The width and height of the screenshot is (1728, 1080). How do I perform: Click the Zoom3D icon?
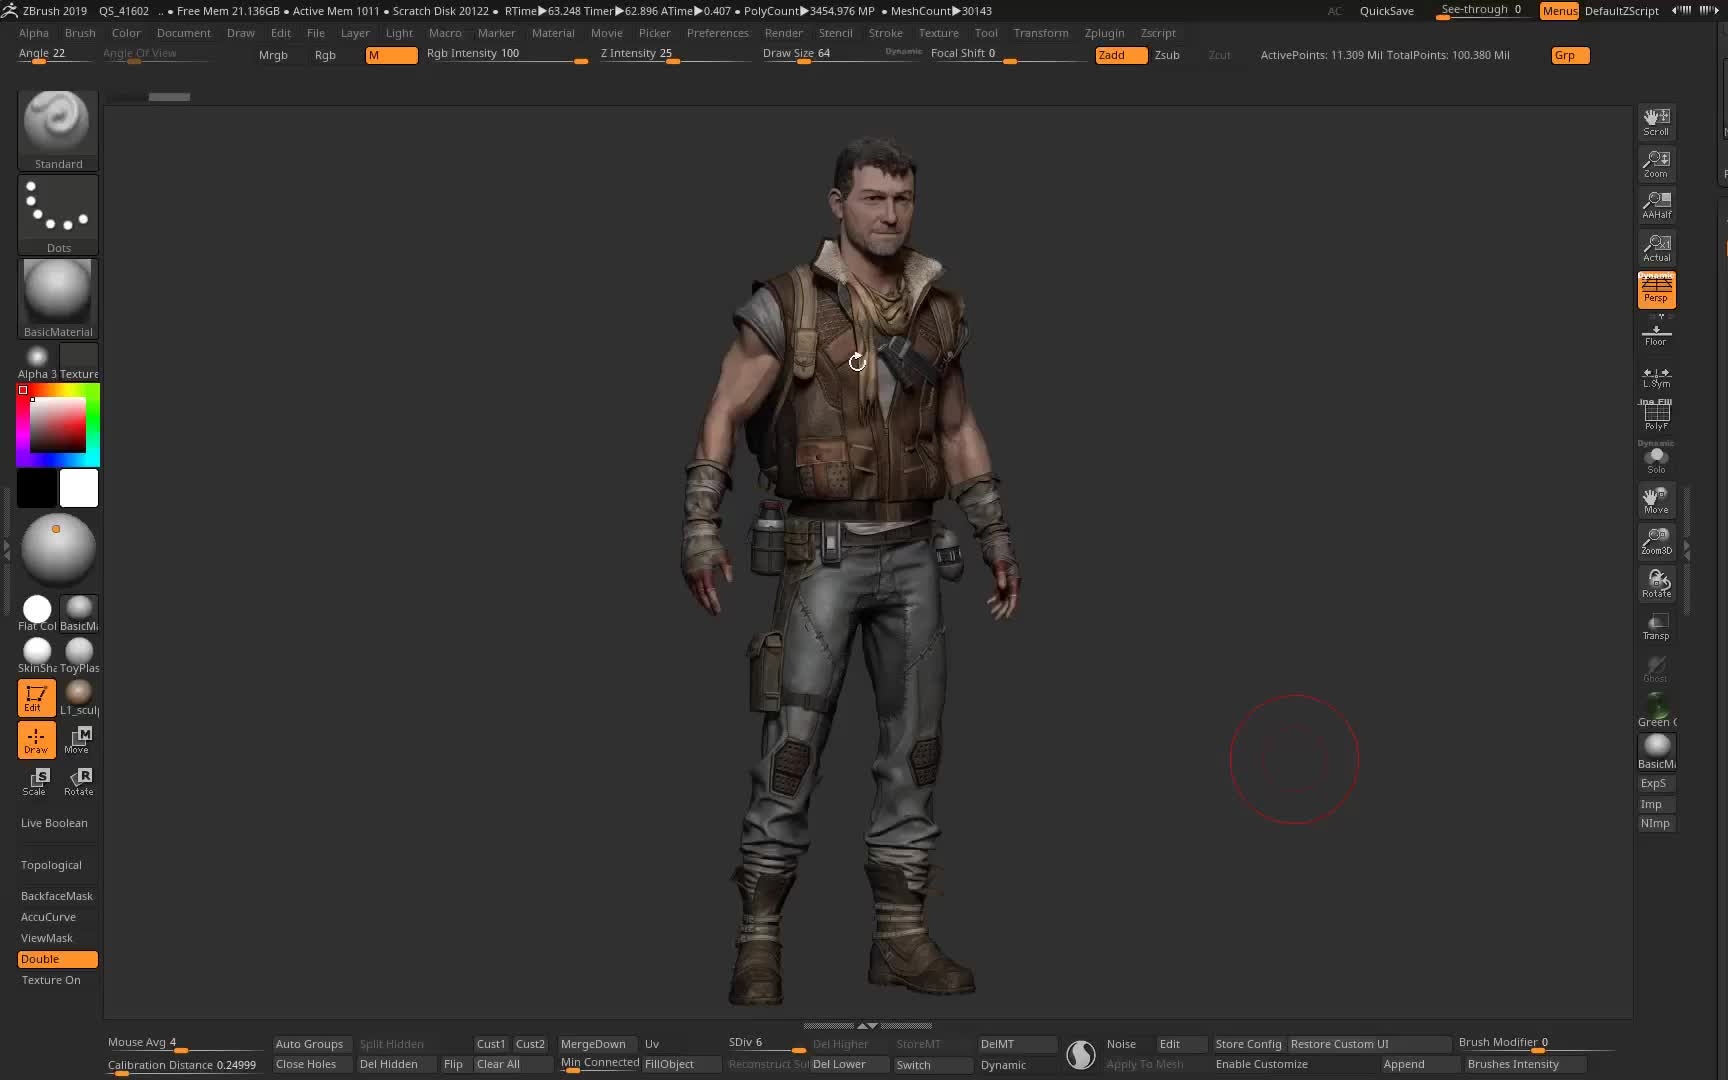(1656, 541)
